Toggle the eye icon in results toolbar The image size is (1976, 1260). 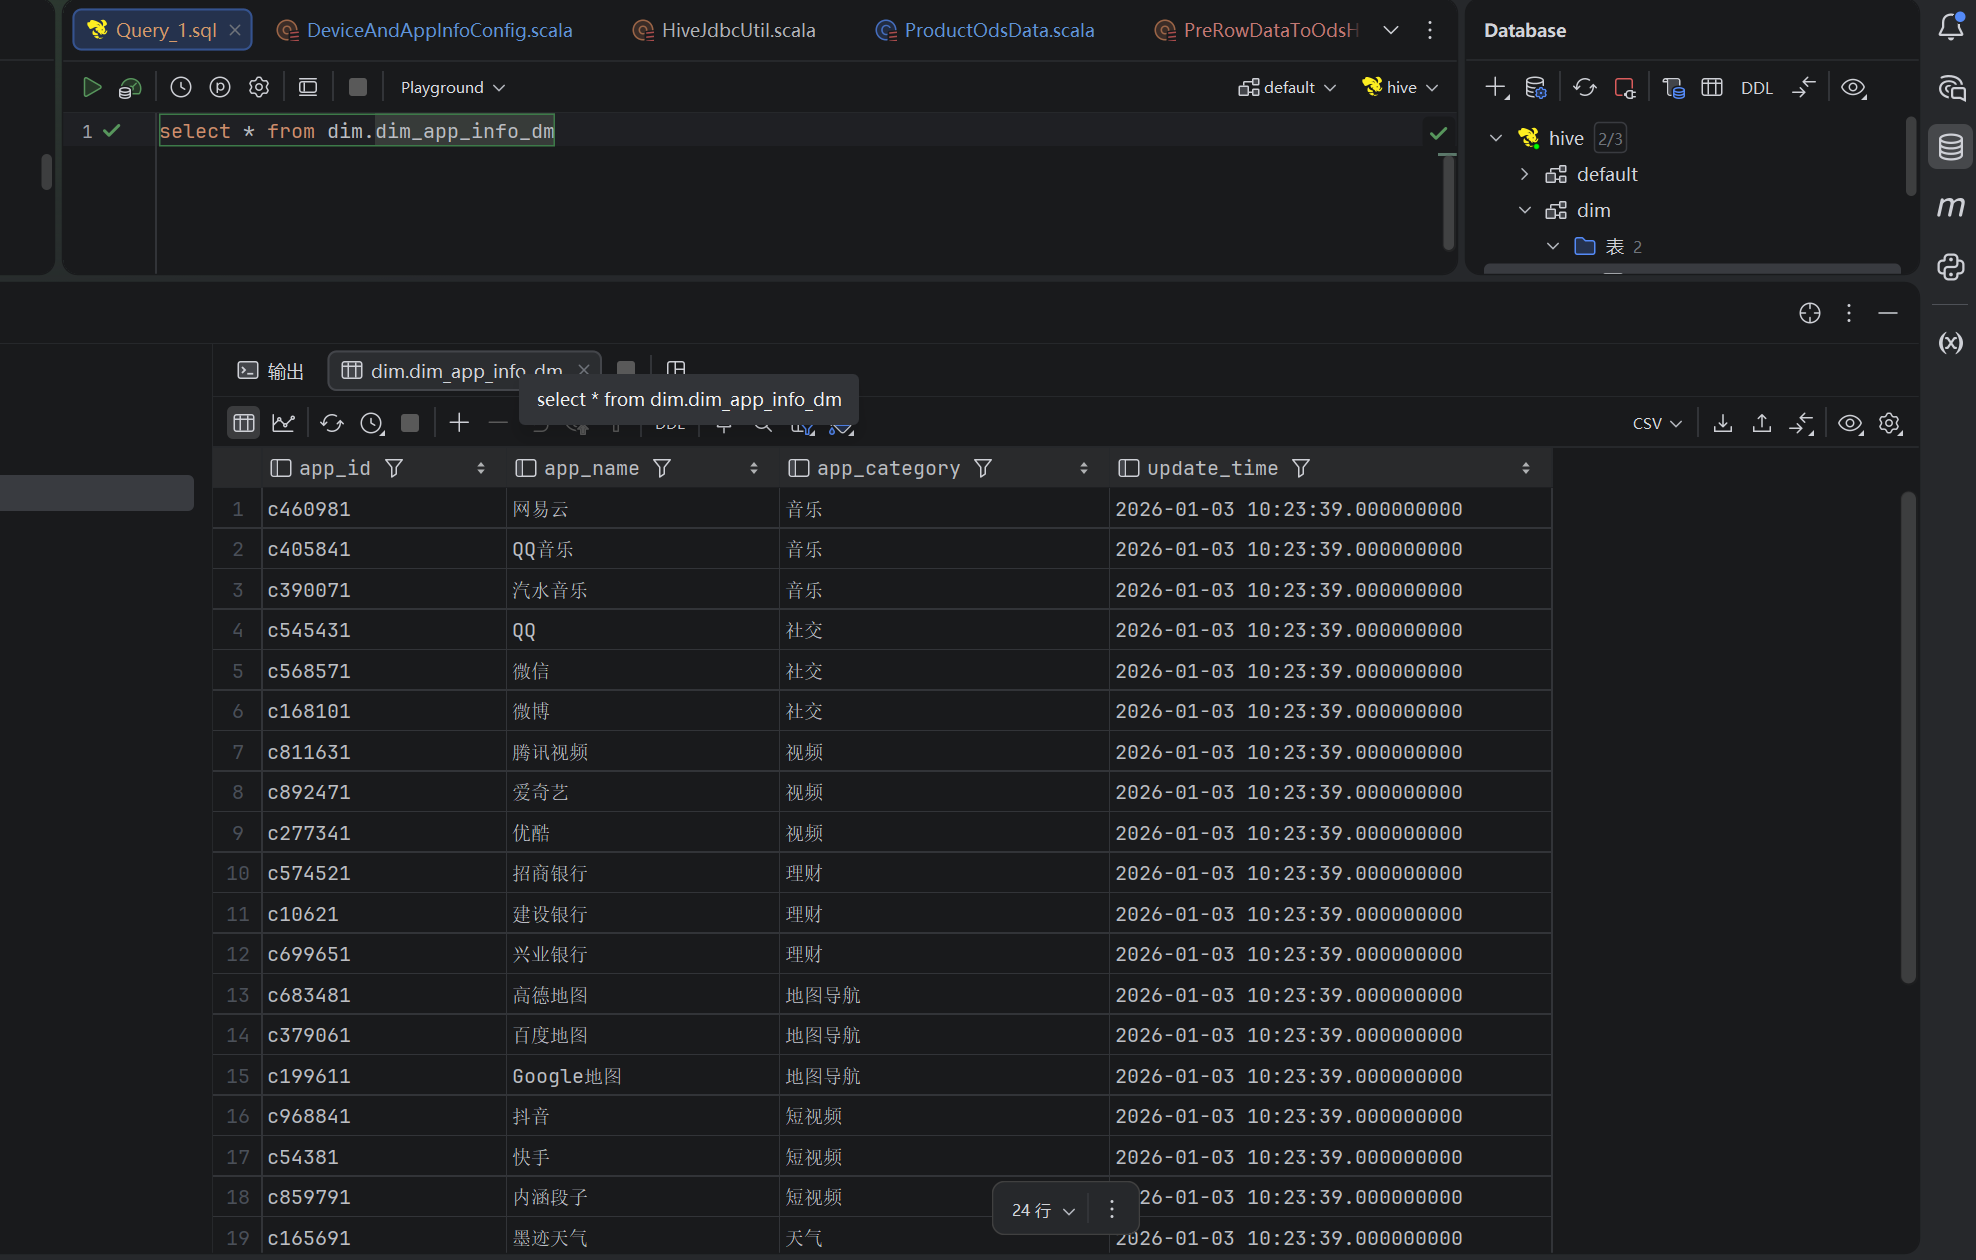coord(1850,423)
